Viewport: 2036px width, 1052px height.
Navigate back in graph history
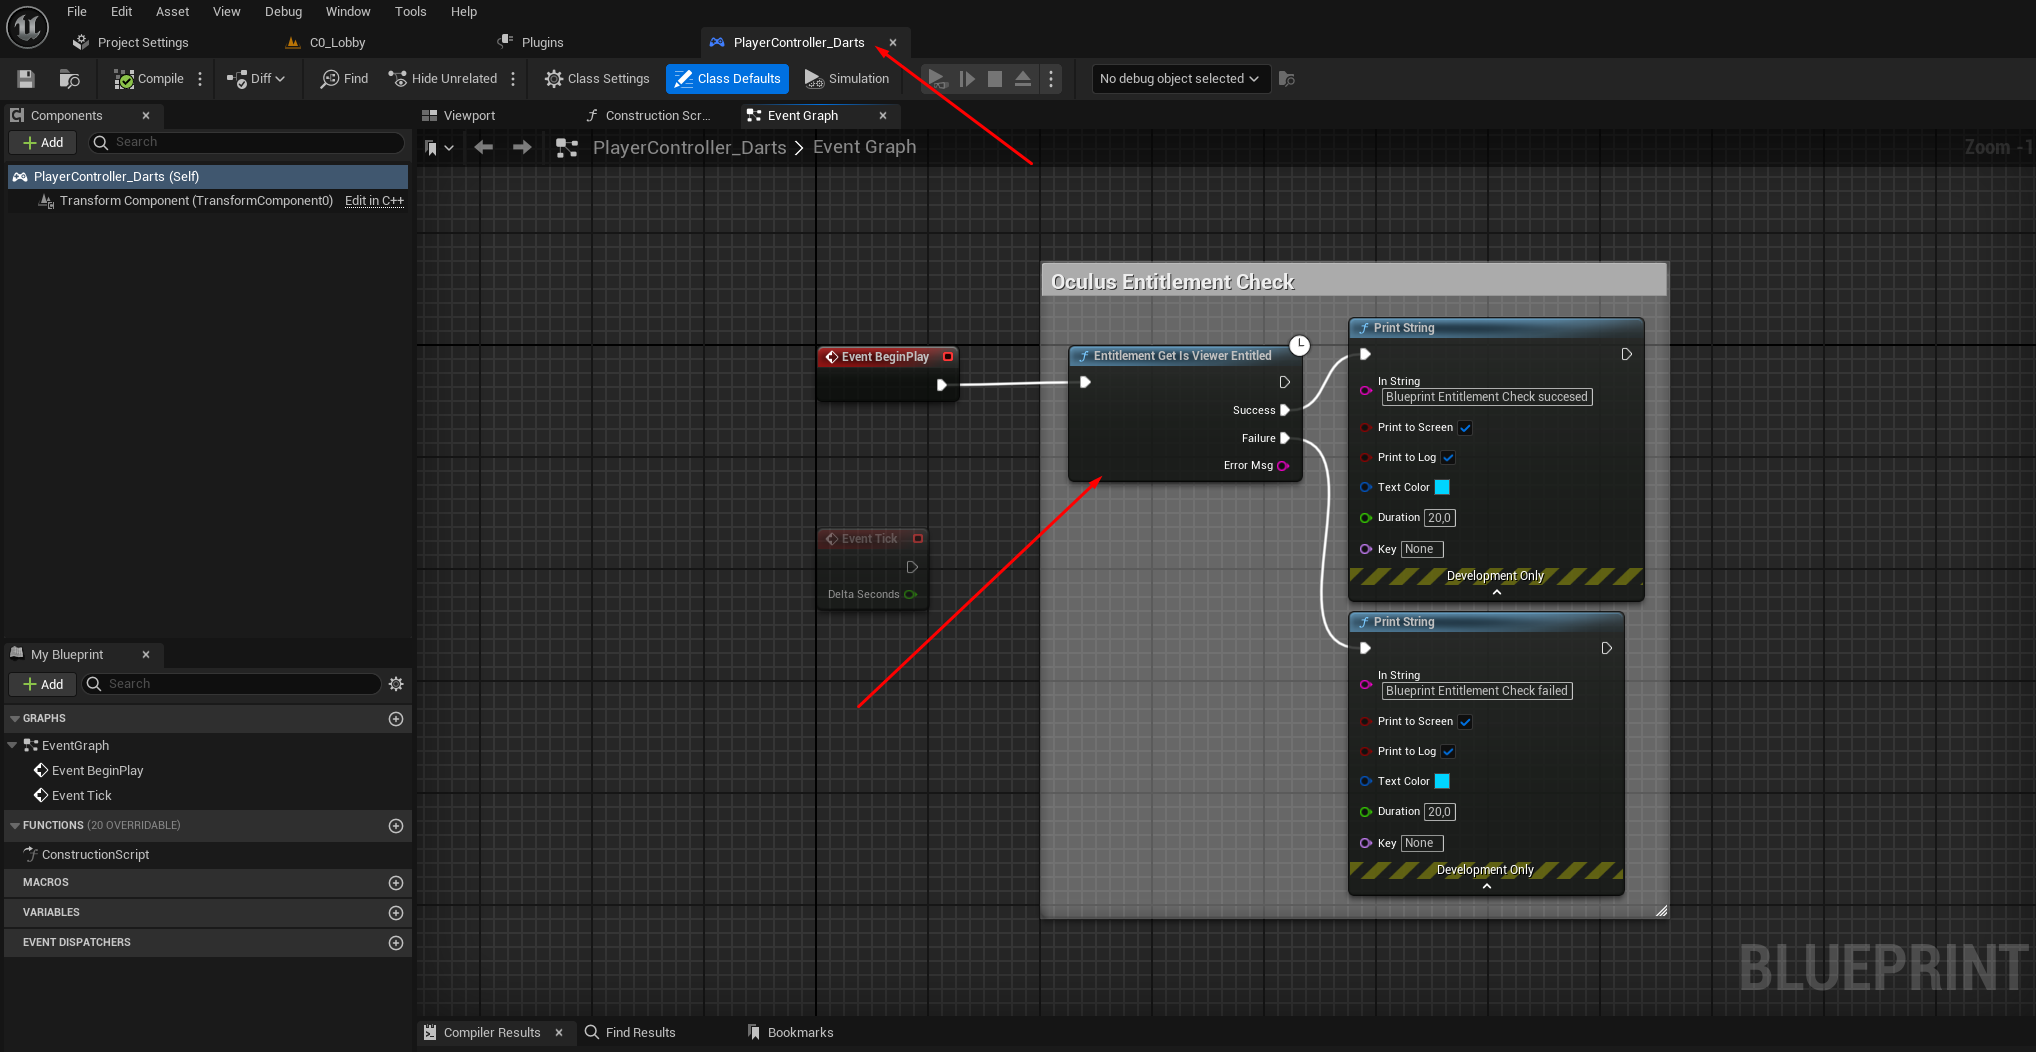(484, 147)
